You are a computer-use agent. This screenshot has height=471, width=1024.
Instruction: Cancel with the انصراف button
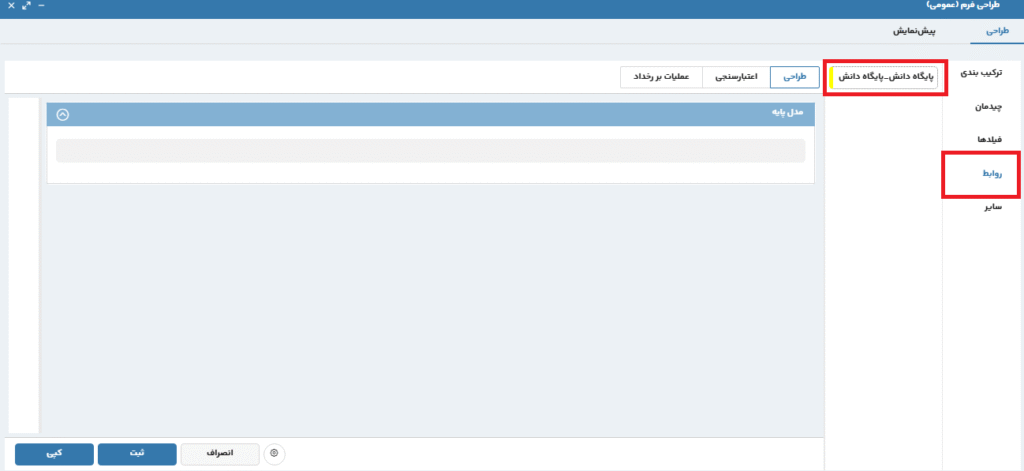coord(219,454)
